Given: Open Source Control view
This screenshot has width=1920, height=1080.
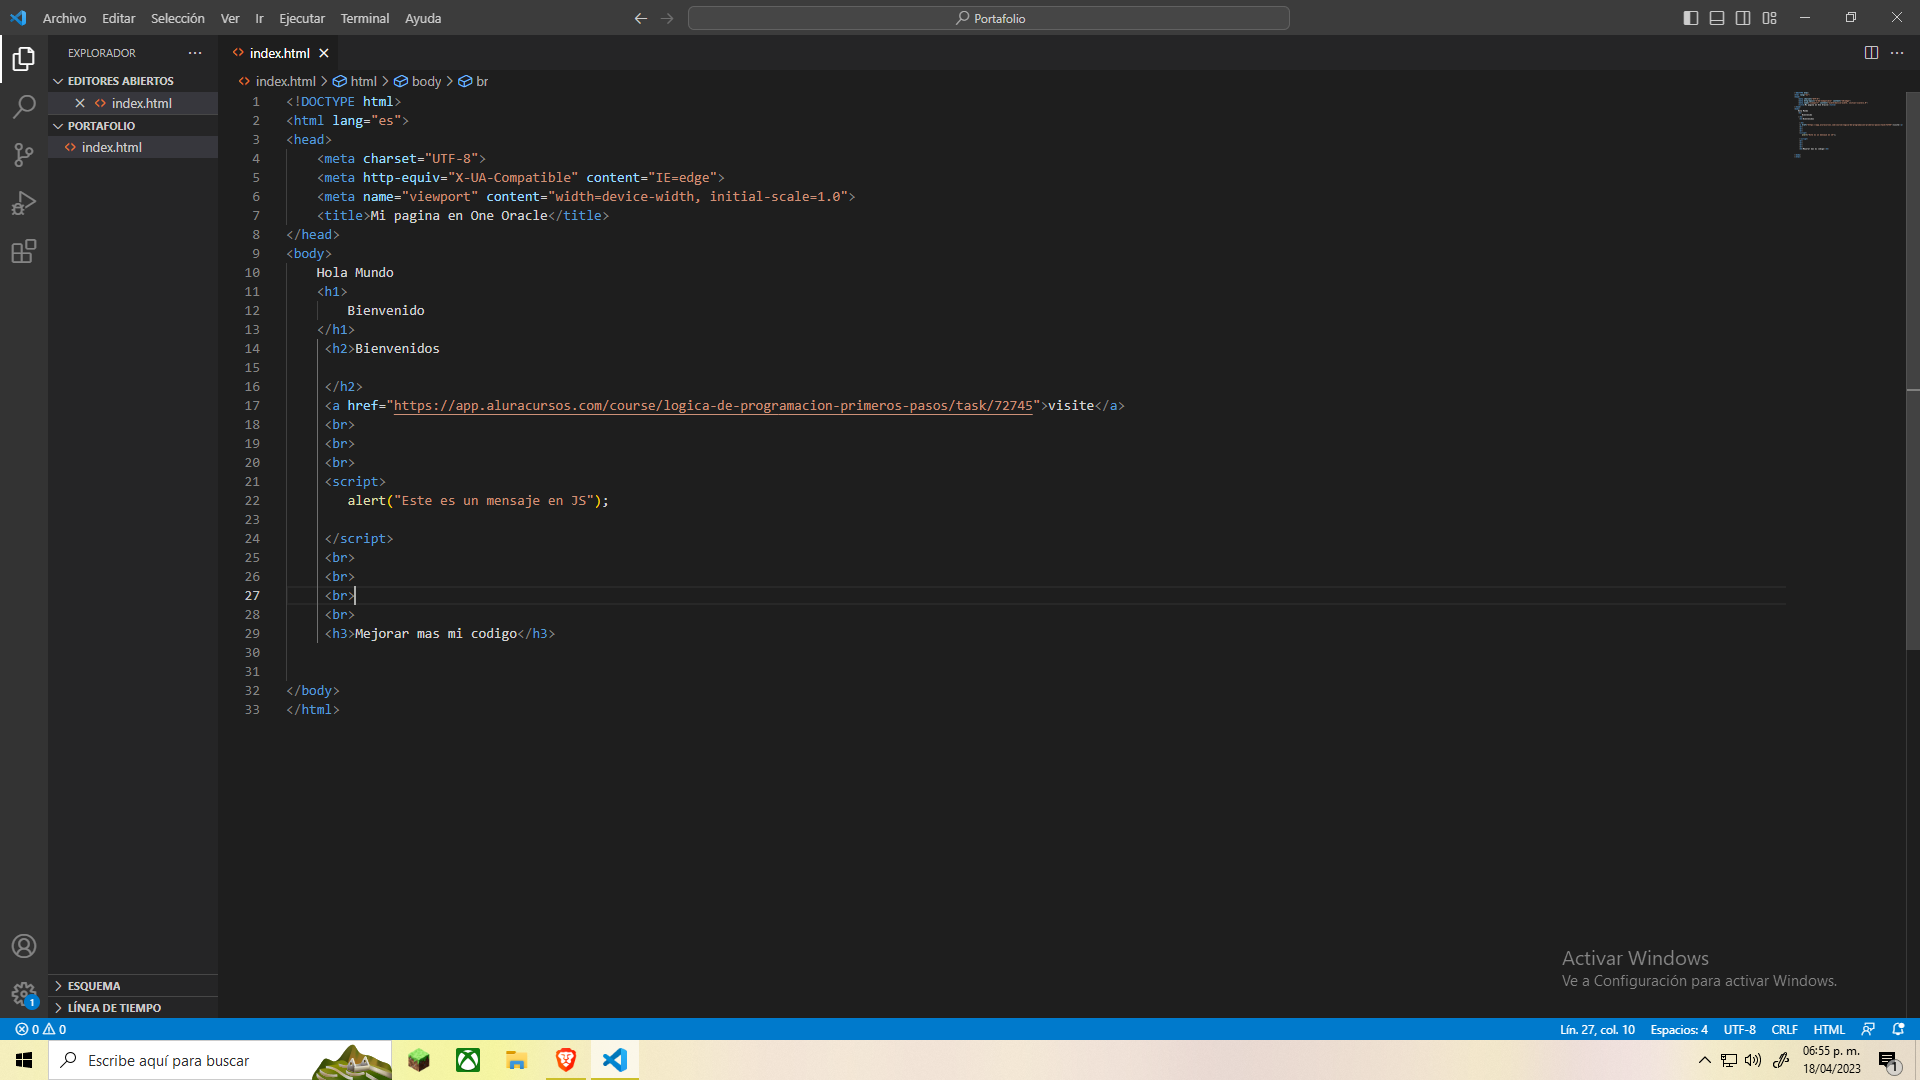Looking at the screenshot, I should coord(24,155).
